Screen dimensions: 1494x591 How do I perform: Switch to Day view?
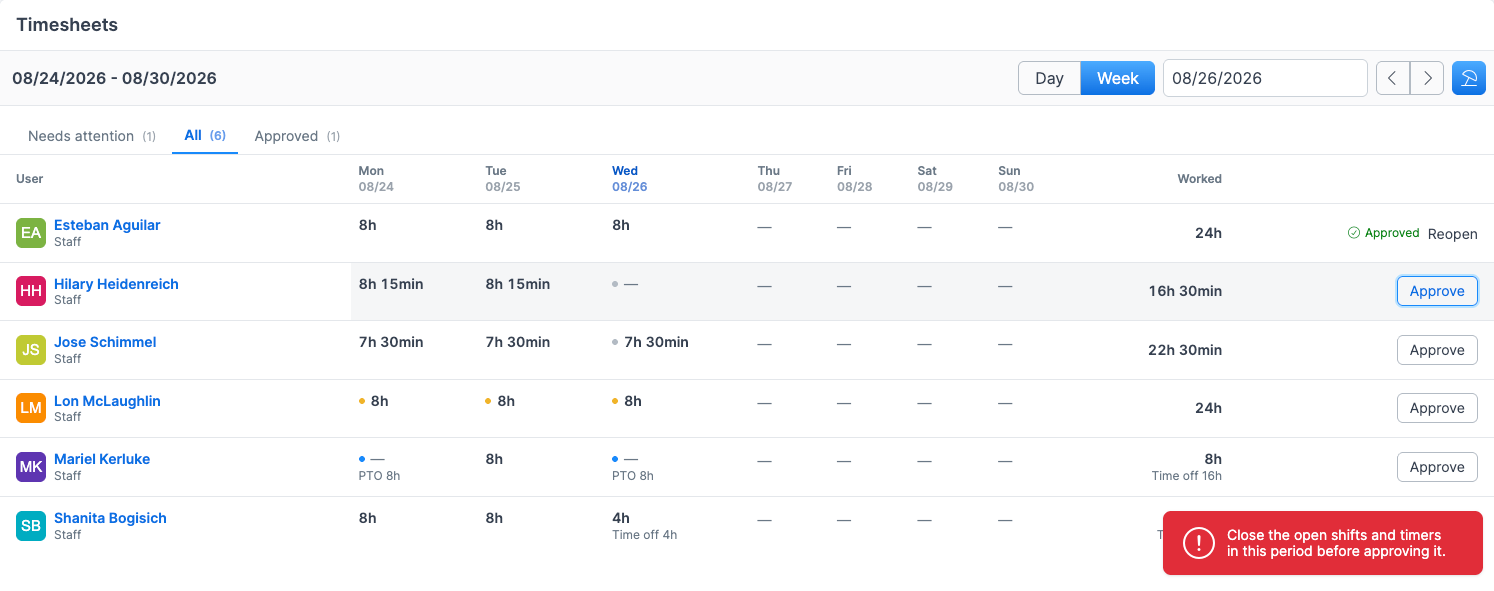[x=1049, y=78]
